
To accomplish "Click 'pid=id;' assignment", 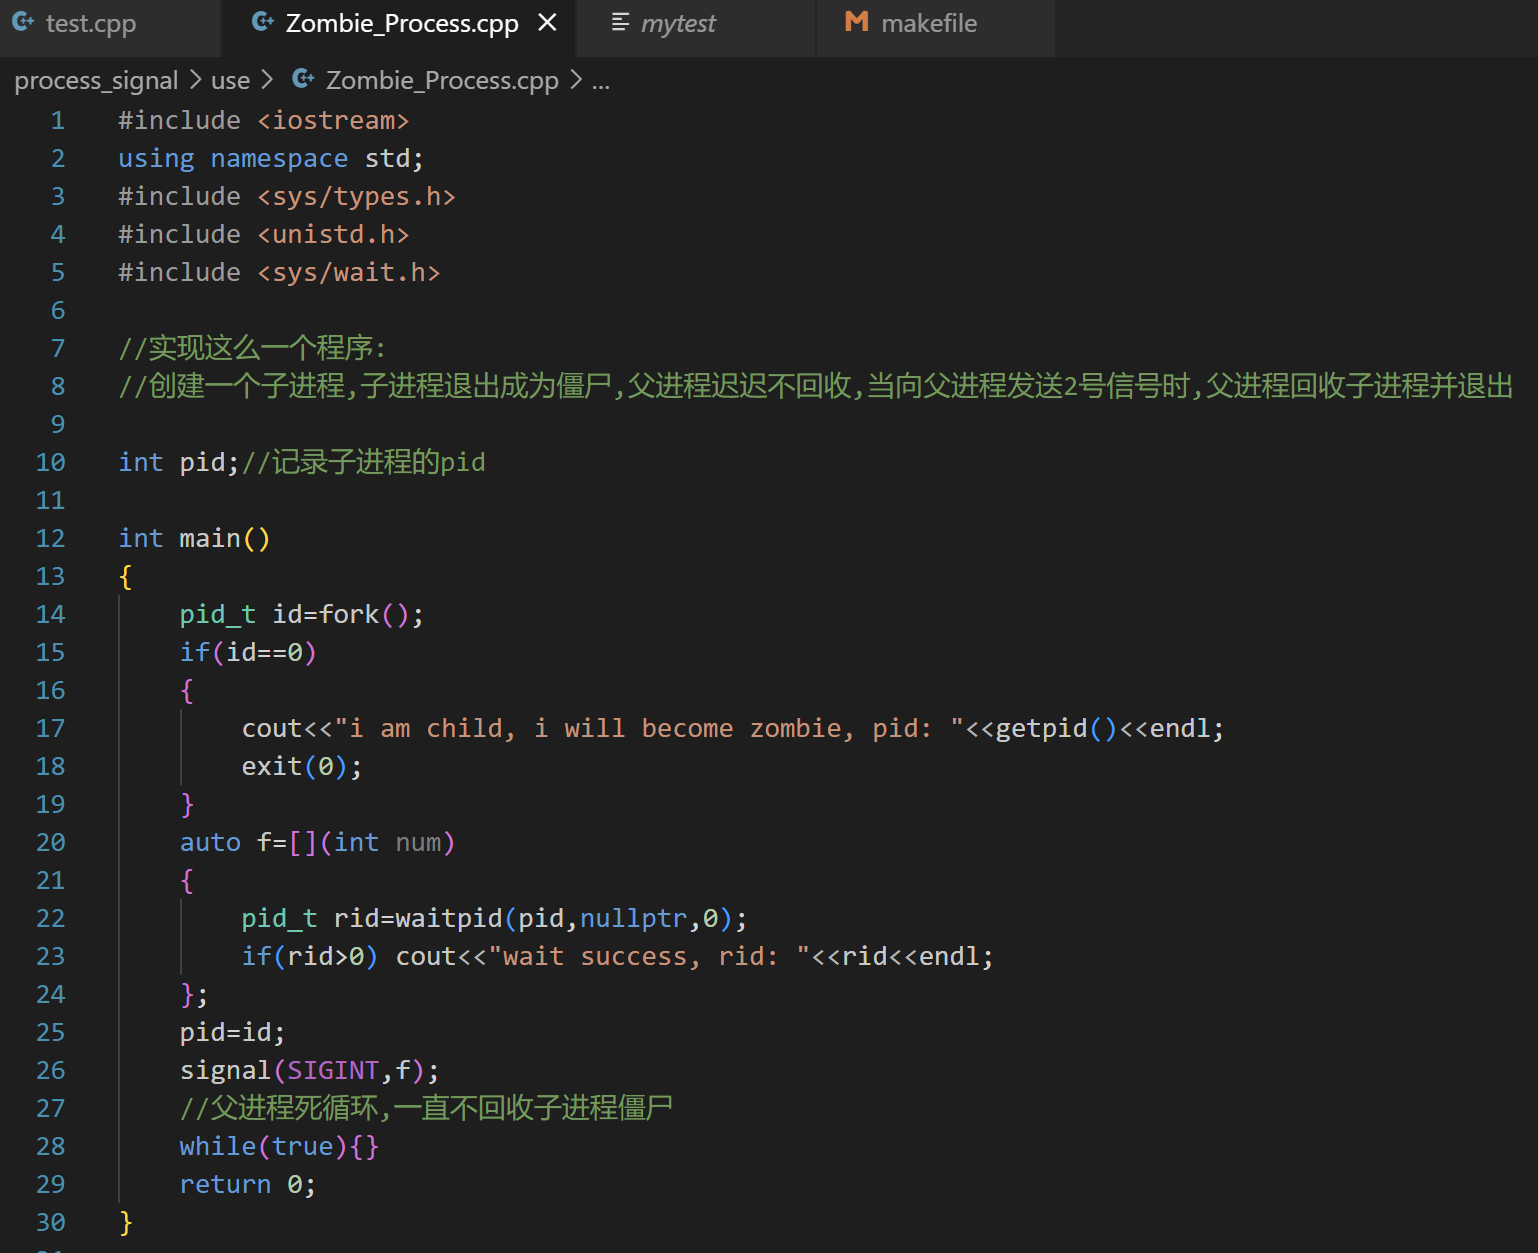I will [233, 1033].
